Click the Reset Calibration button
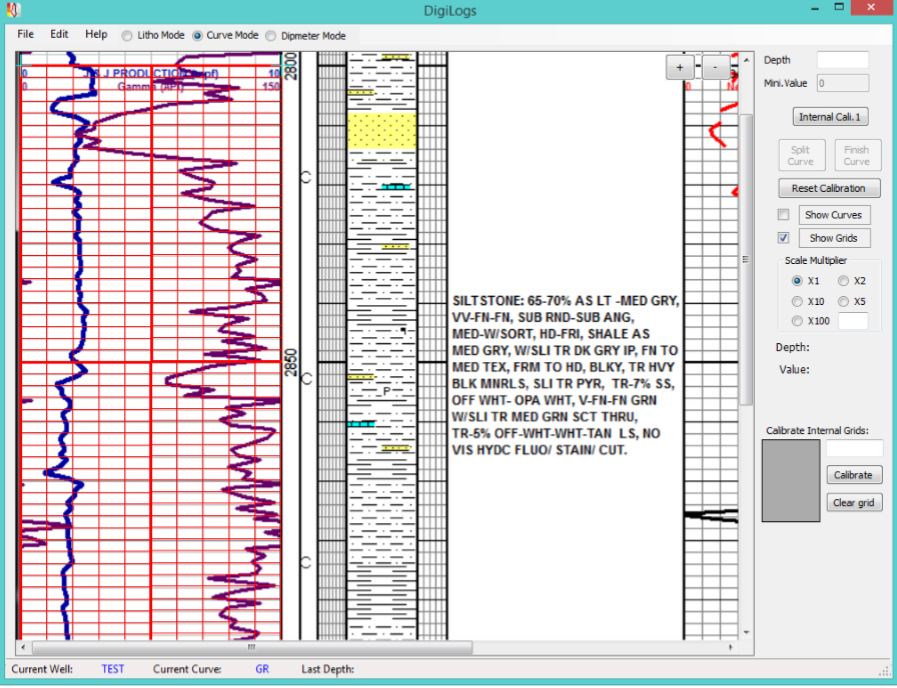This screenshot has height=688, width=897. [829, 188]
